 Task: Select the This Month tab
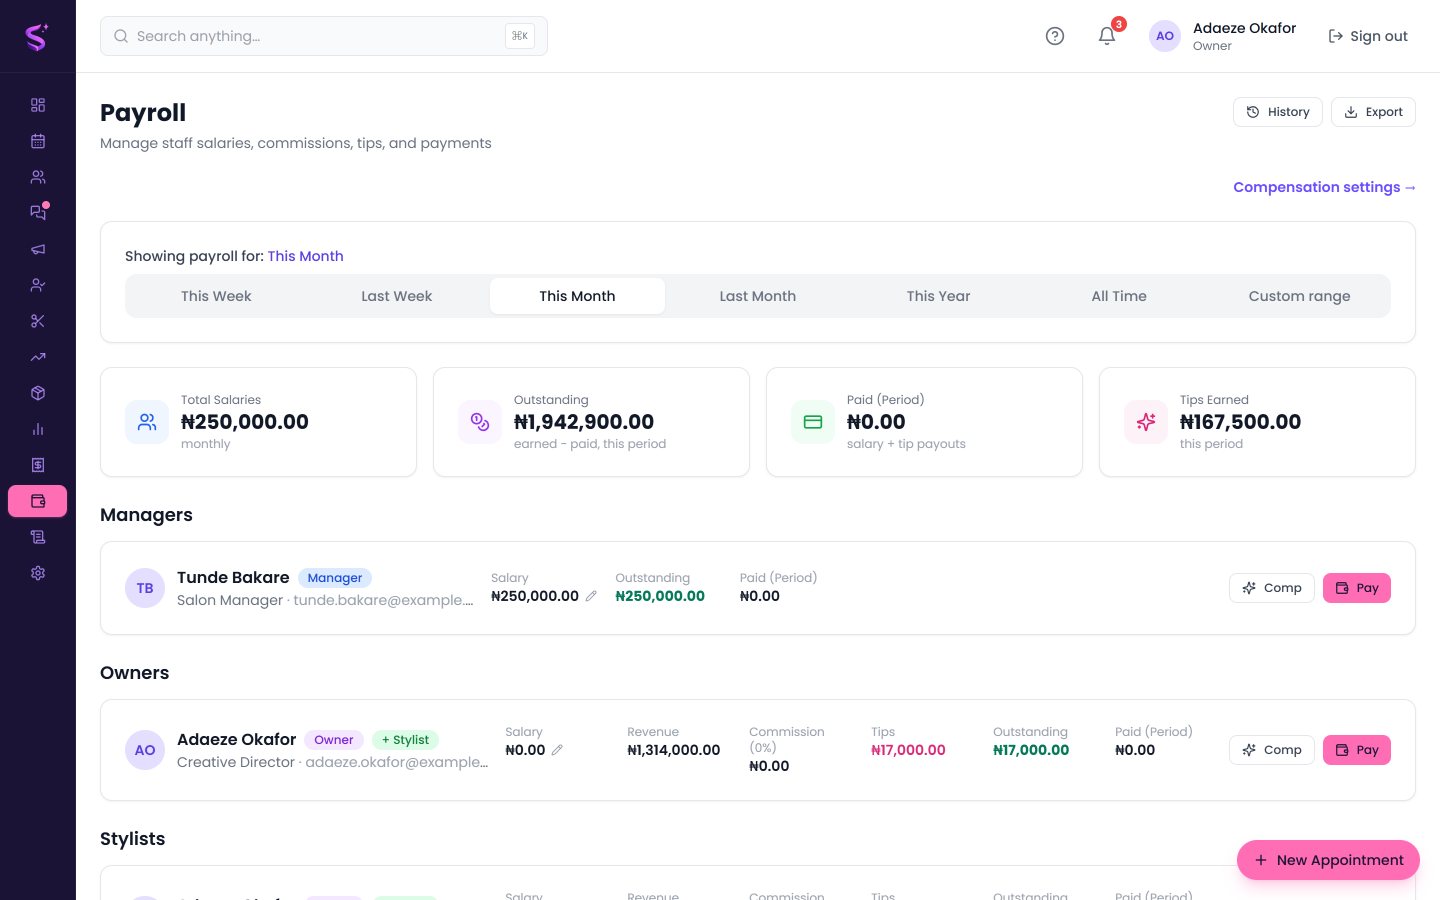[x=577, y=296]
